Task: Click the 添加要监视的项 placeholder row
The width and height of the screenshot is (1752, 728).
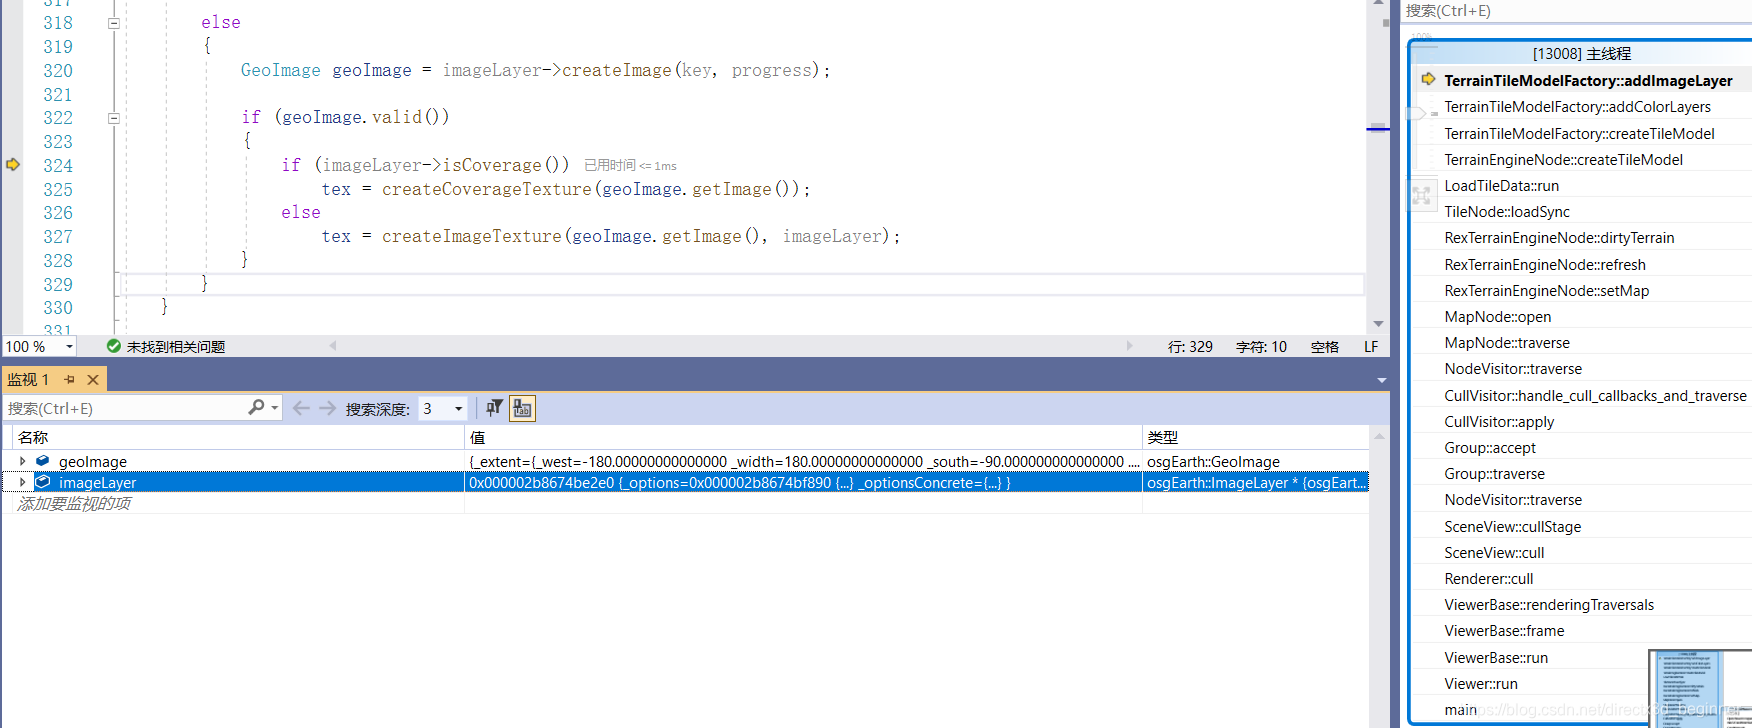Action: 74,503
